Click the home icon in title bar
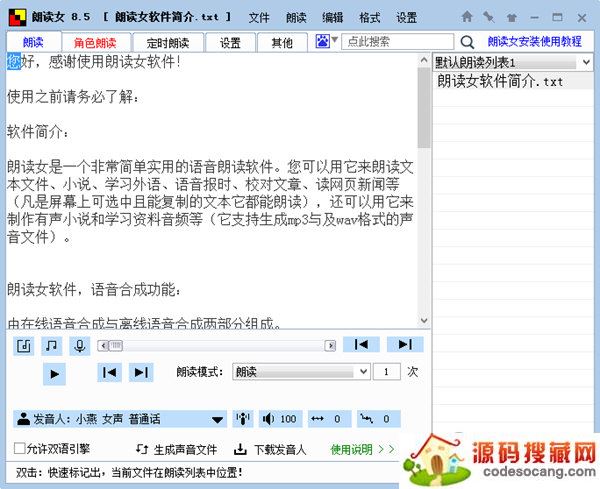 [467, 17]
